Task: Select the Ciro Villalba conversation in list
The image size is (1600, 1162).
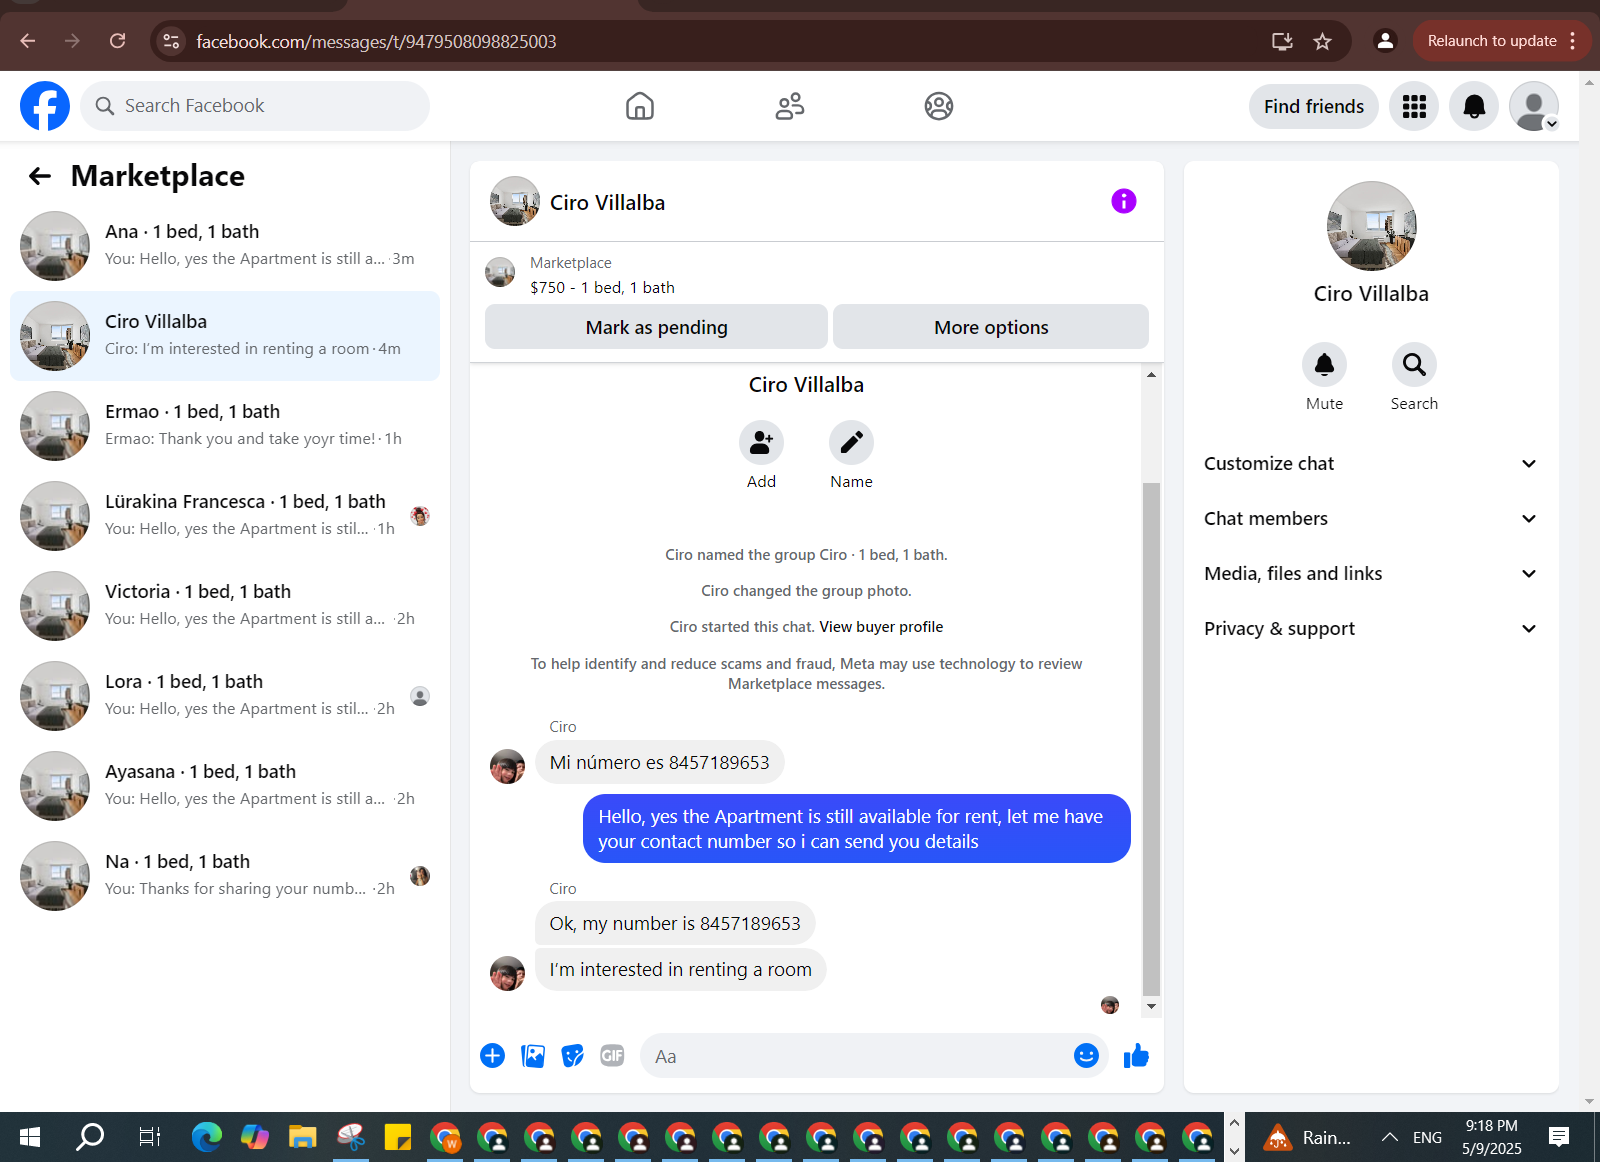Action: [225, 336]
